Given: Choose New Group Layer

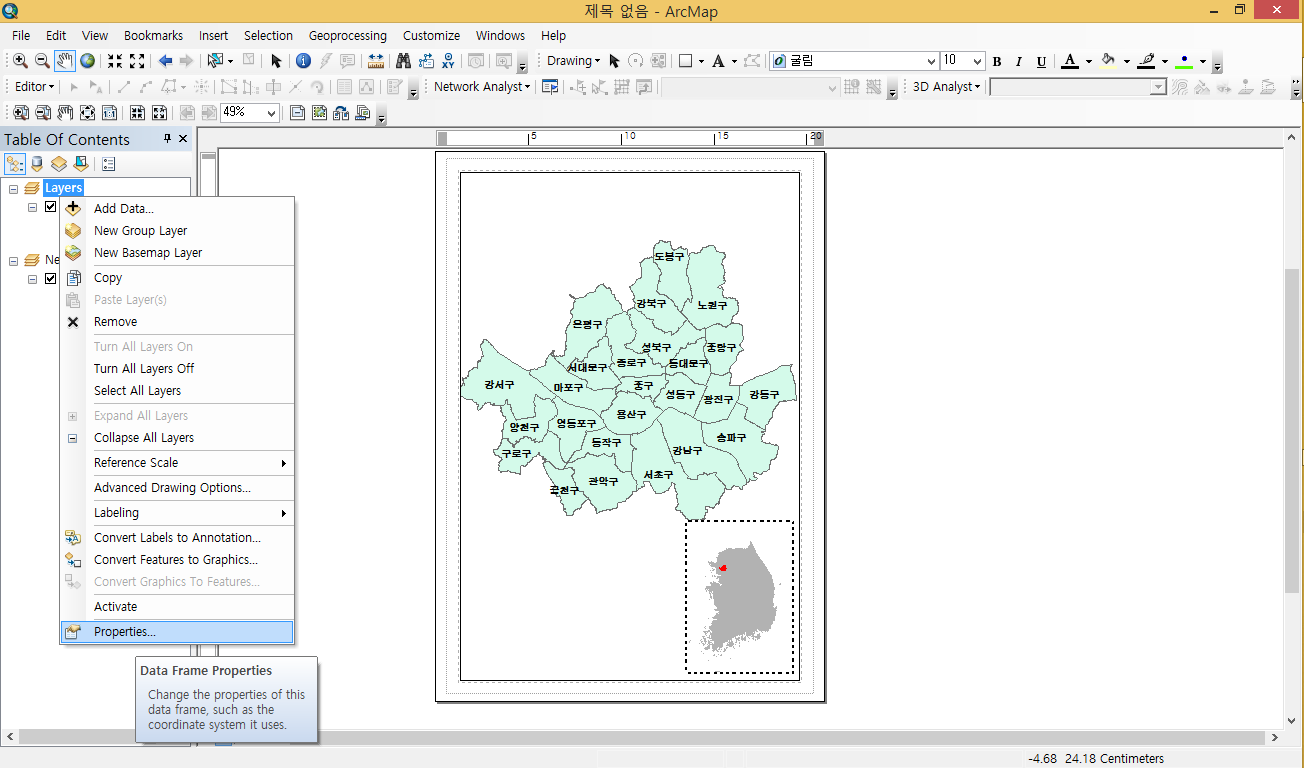Looking at the screenshot, I should [178, 231].
